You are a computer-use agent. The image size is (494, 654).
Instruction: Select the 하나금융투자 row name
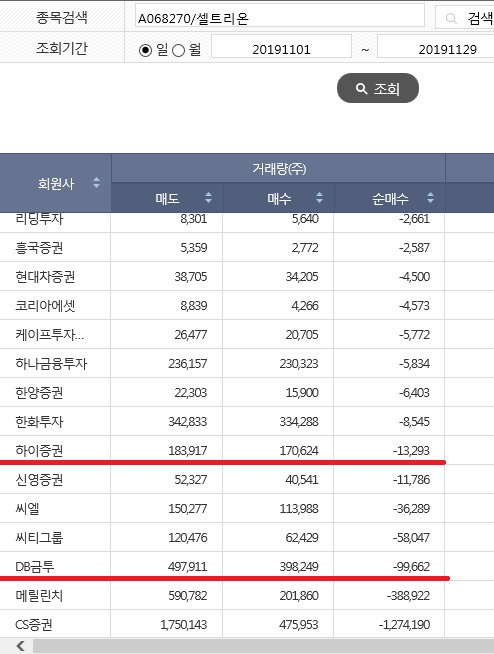(x=51, y=364)
